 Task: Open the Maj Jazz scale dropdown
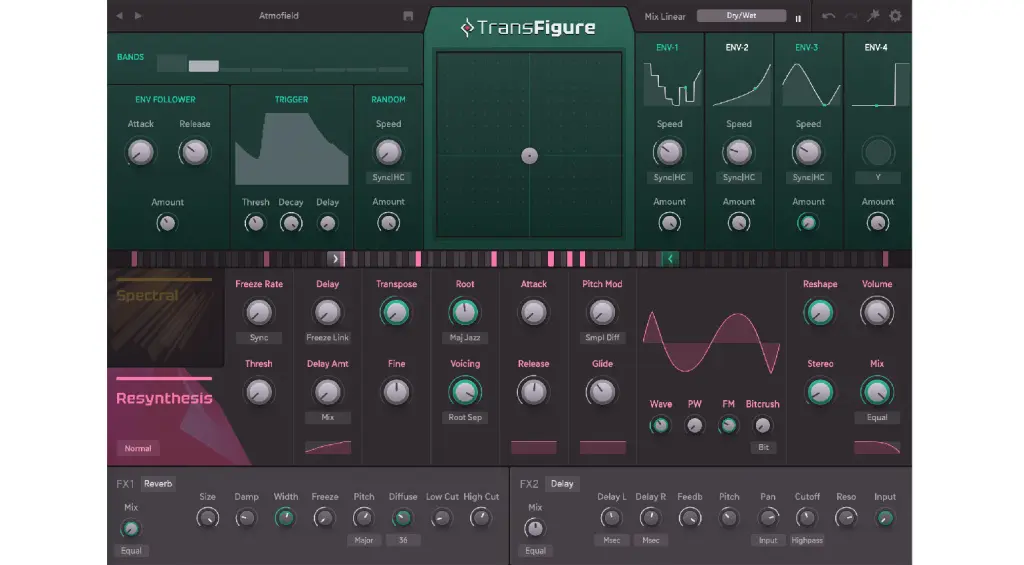point(464,338)
